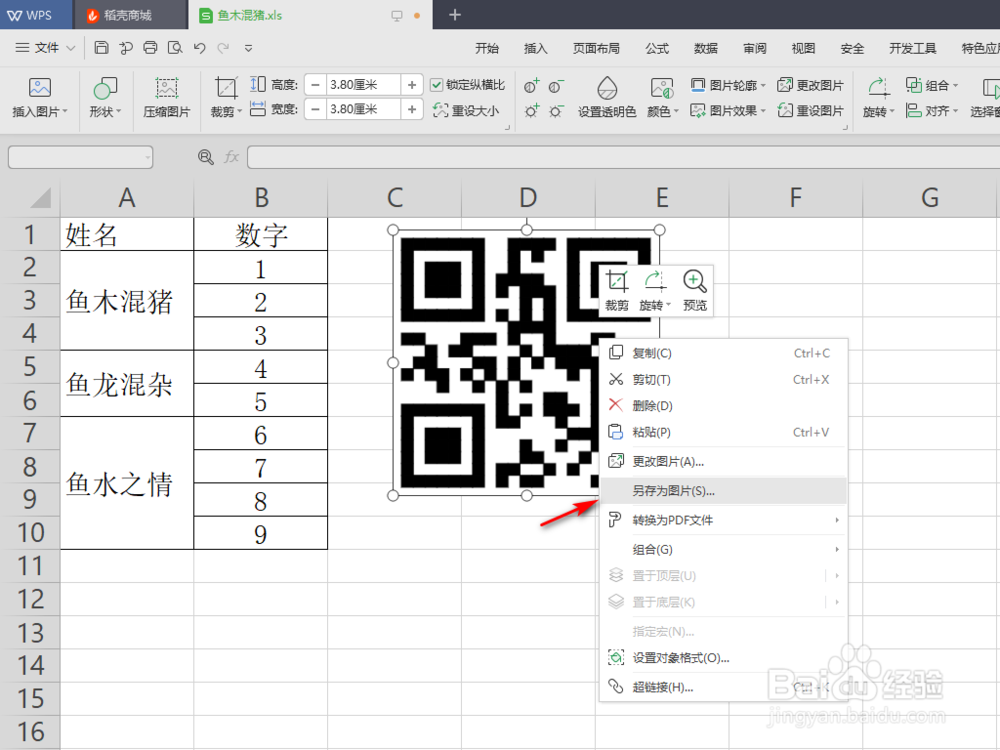
Task: Click the fx insert function icon
Action: (x=232, y=157)
